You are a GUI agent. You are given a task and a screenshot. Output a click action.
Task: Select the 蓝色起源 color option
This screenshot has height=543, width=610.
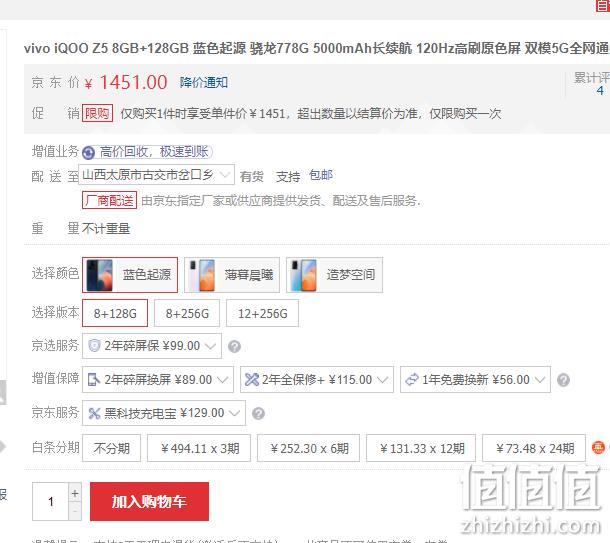(x=130, y=275)
